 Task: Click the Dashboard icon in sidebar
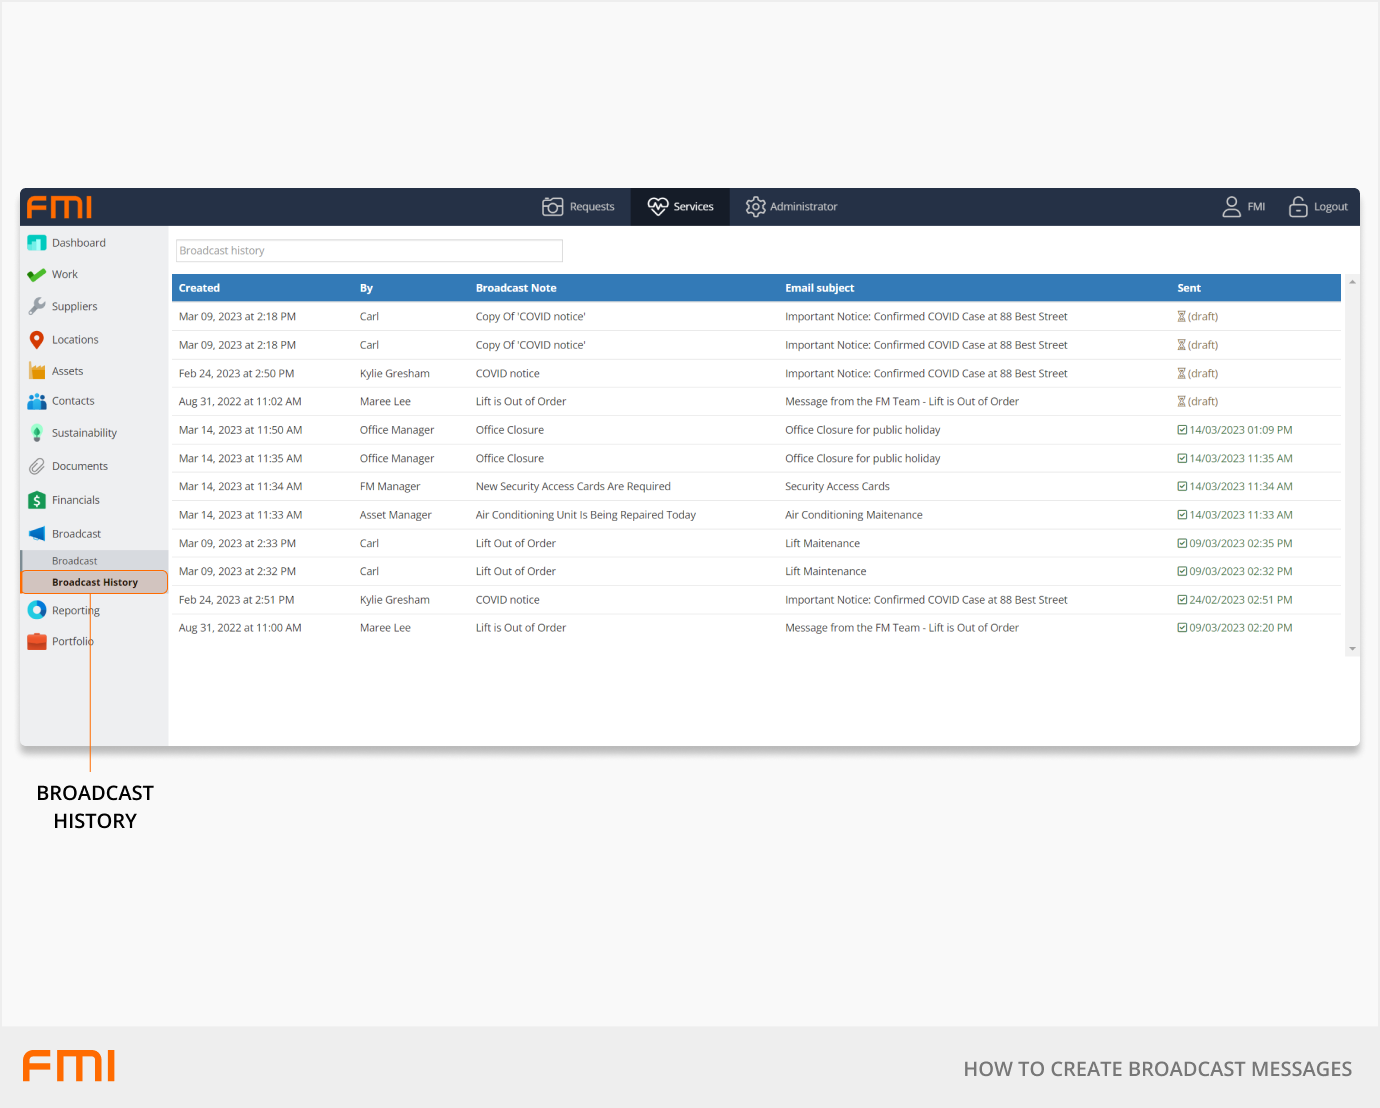[x=37, y=243]
